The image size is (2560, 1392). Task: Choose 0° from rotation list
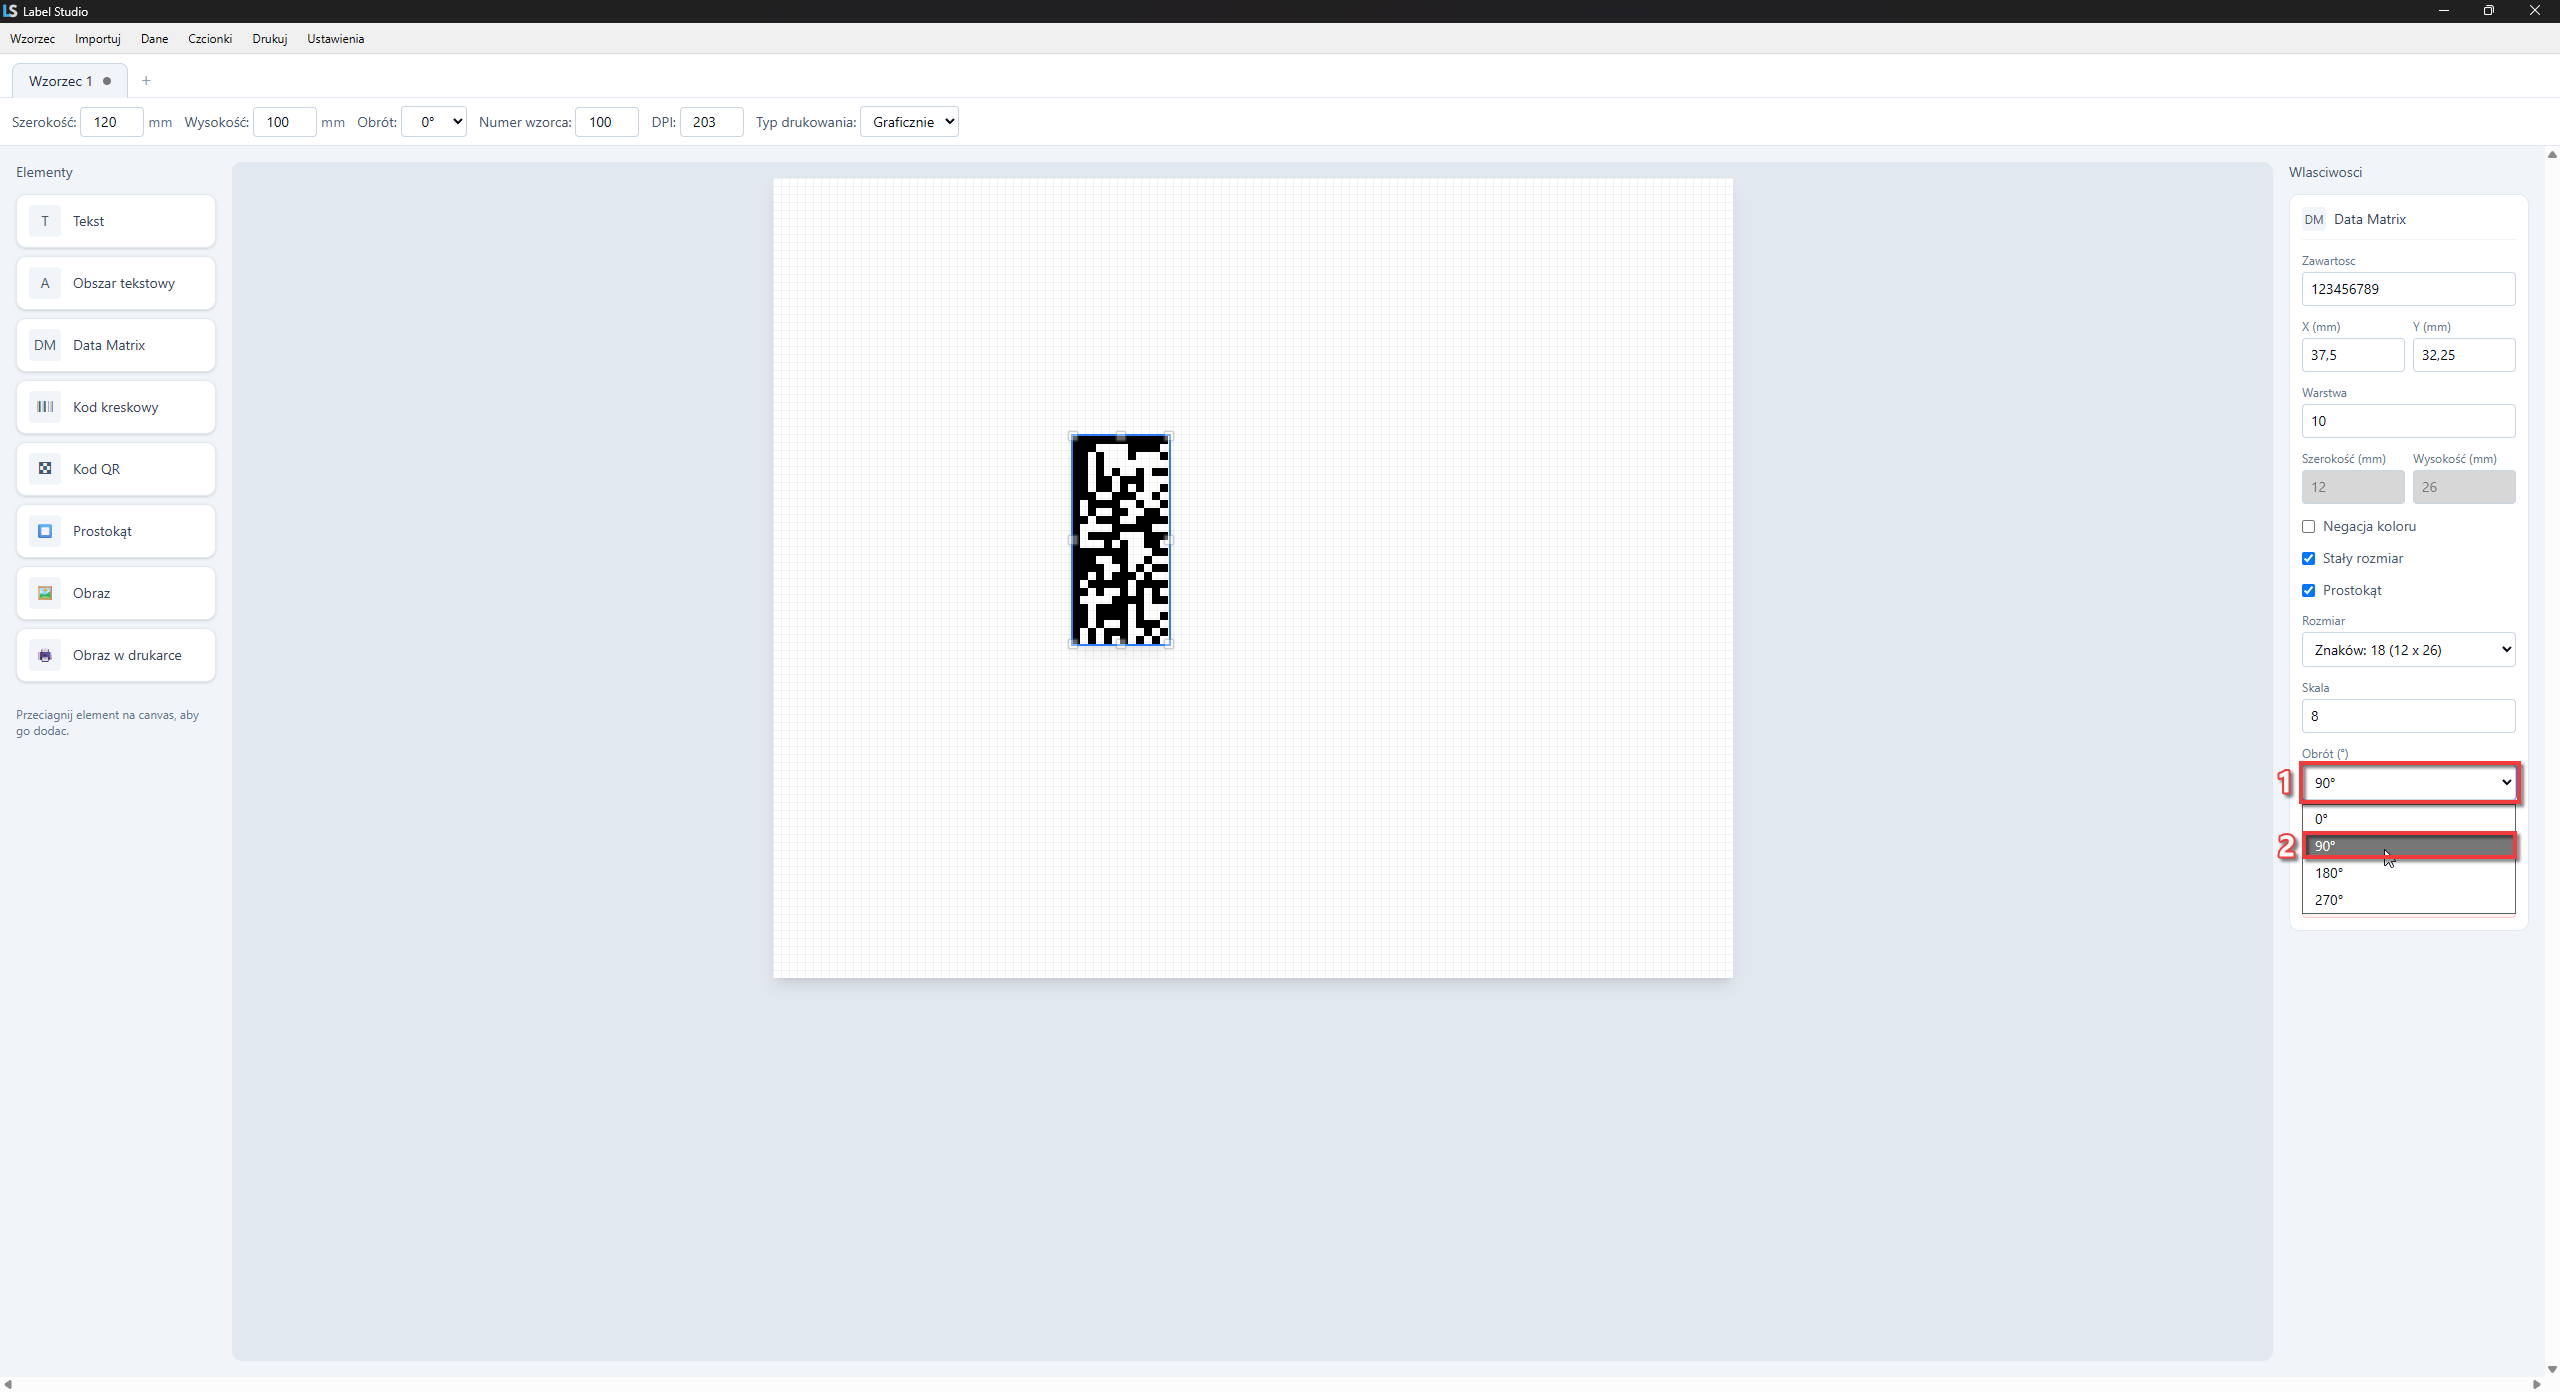[2408, 819]
